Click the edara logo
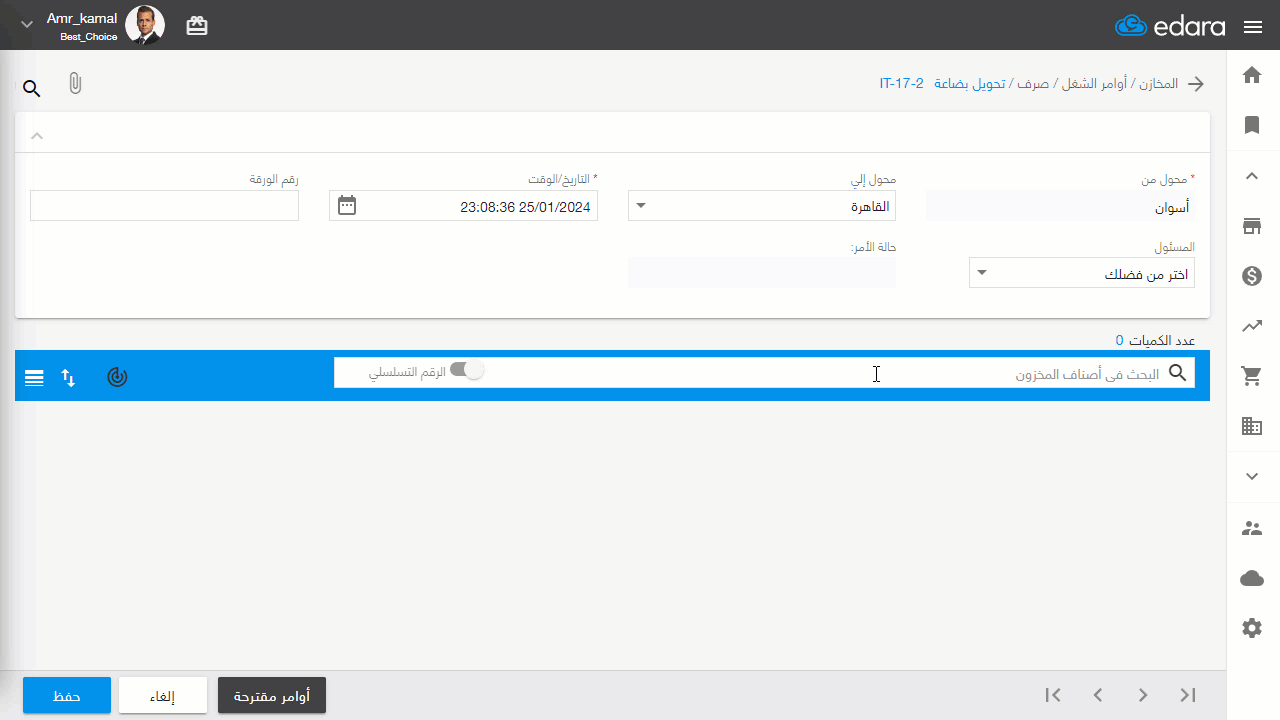 (1170, 26)
